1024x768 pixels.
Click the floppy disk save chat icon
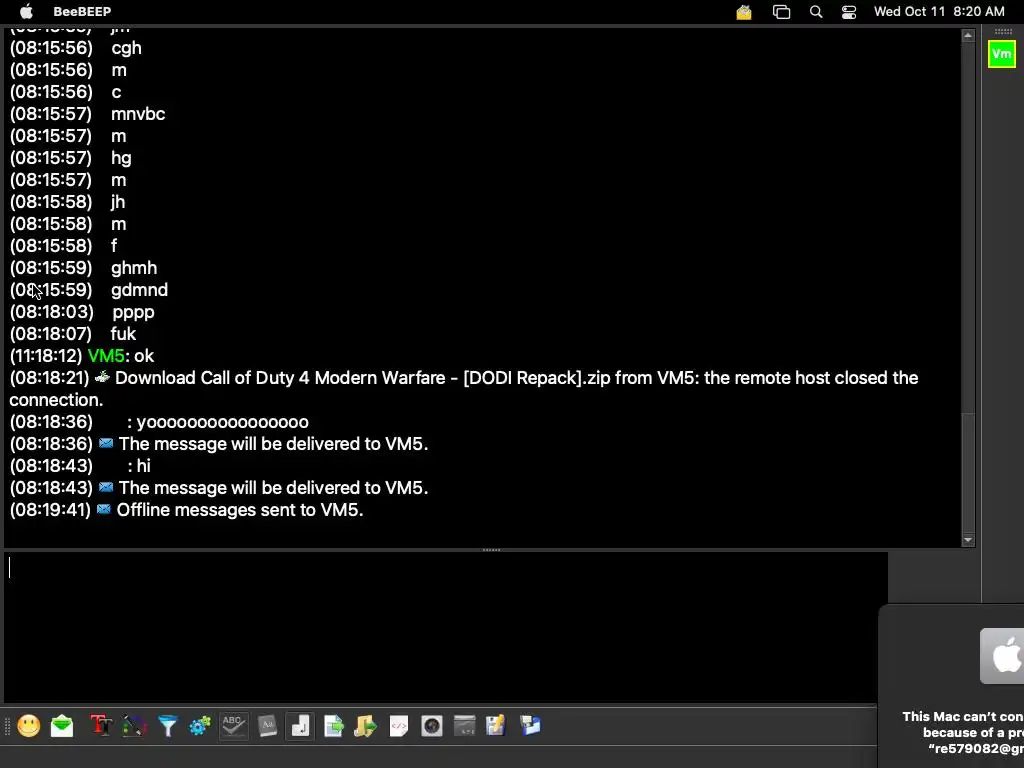496,726
